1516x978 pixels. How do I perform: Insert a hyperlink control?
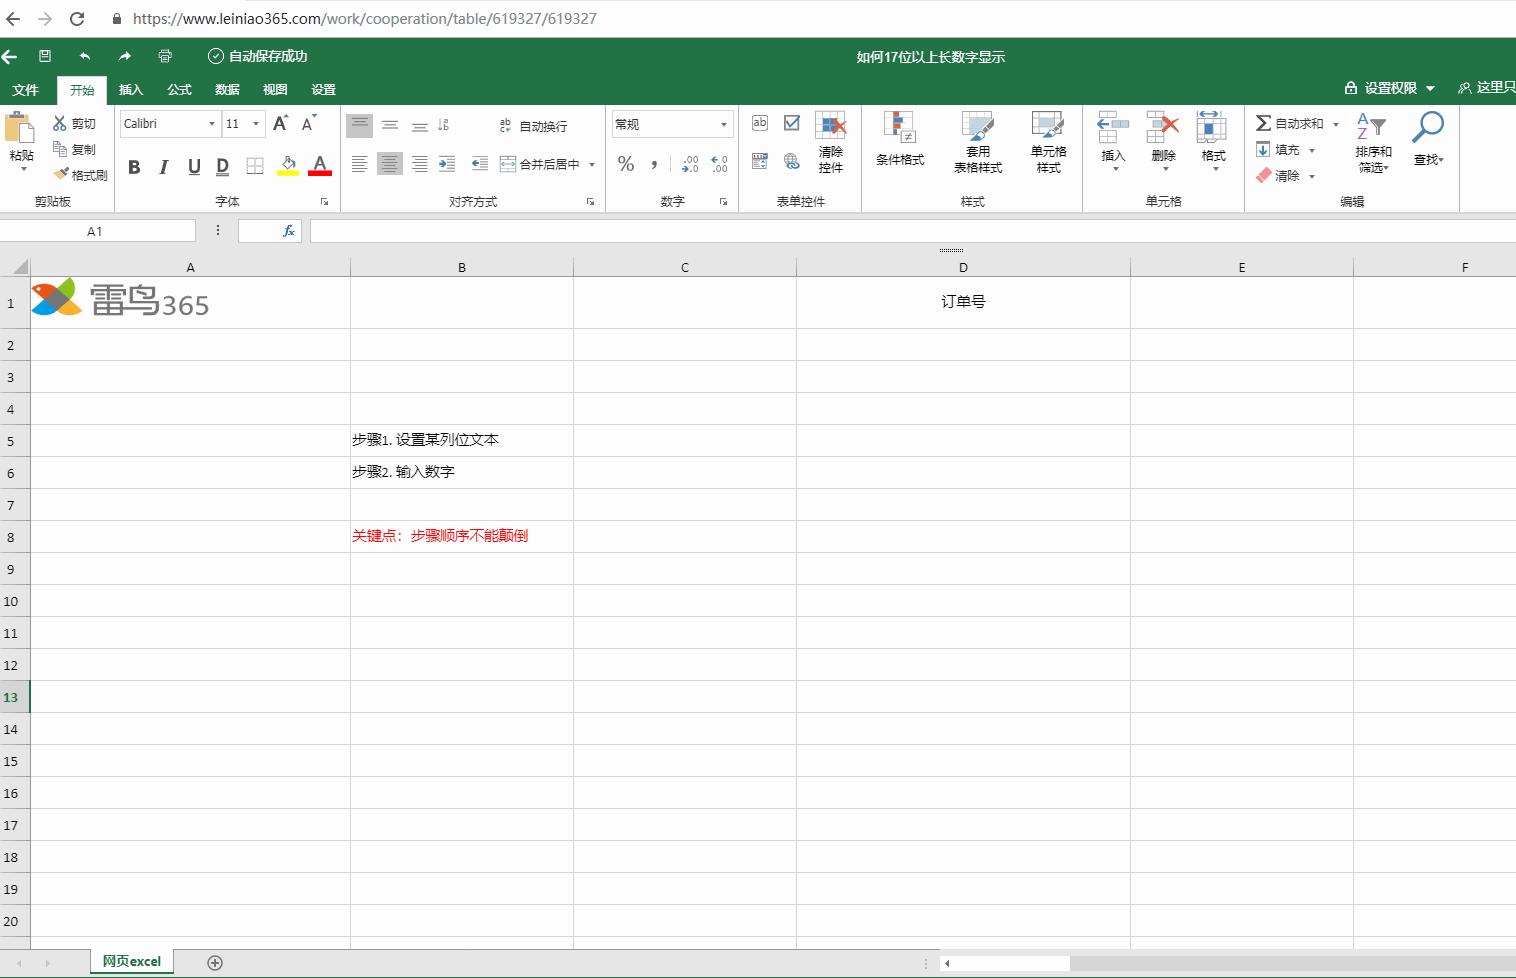(x=792, y=161)
